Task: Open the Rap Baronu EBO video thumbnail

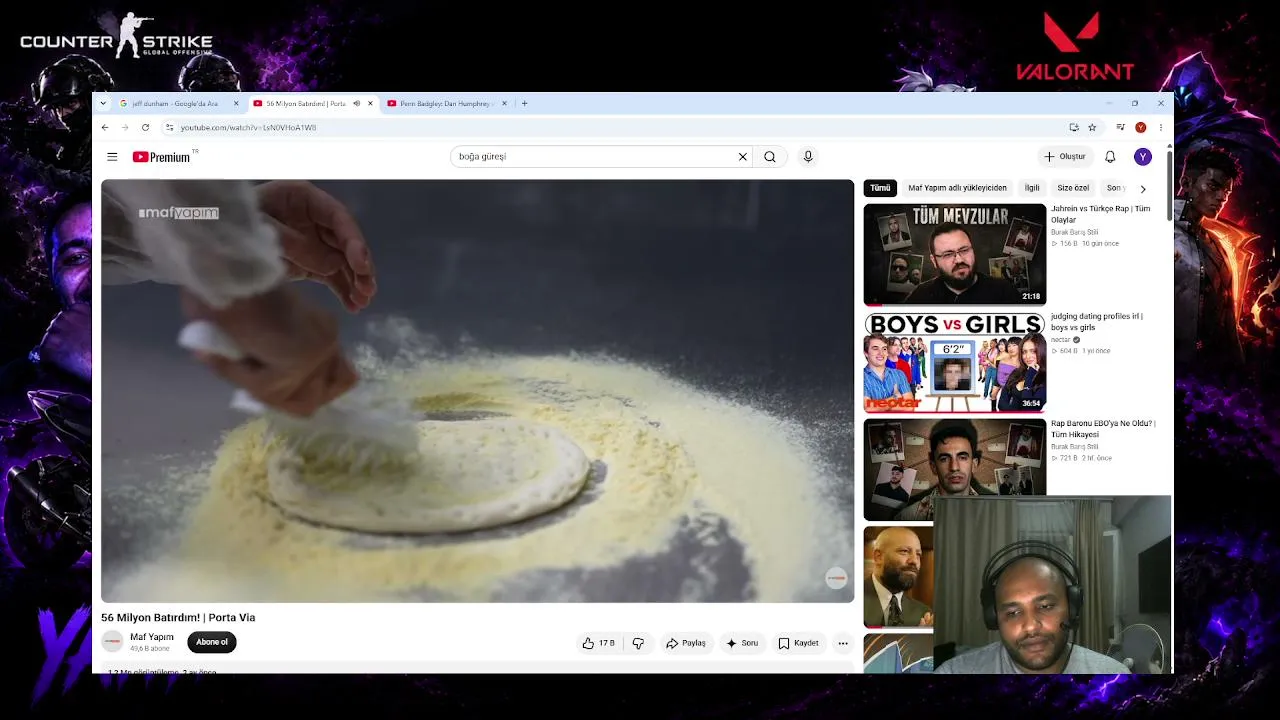Action: click(955, 458)
